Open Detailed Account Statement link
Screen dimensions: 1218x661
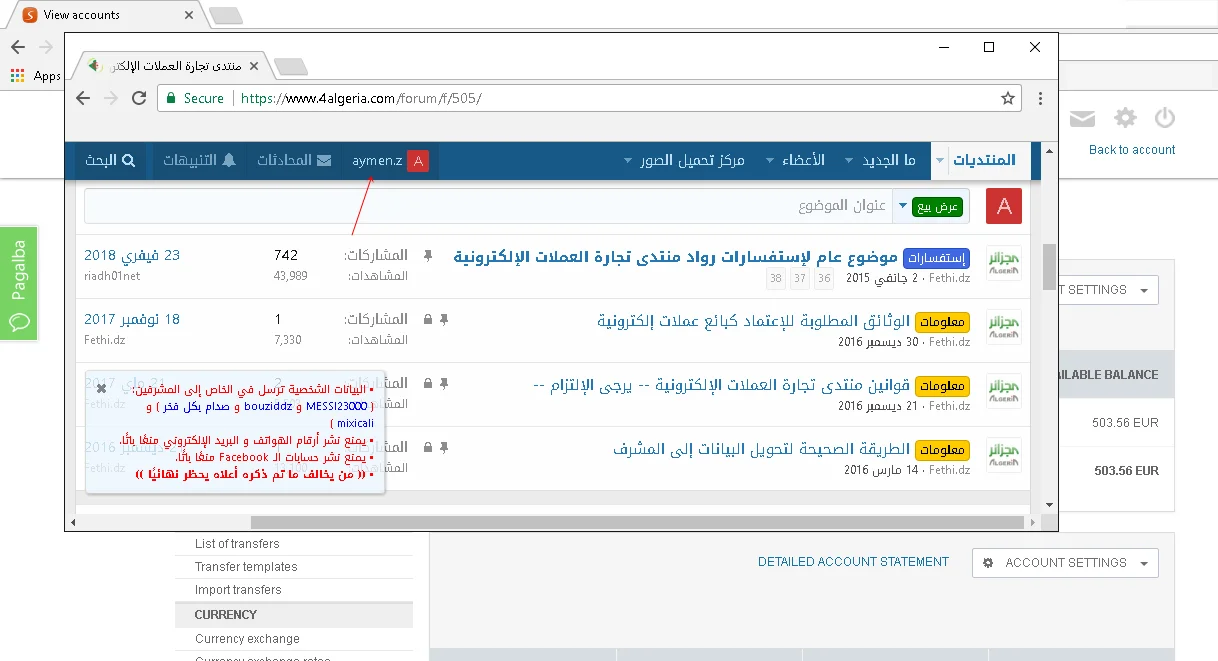pos(852,562)
